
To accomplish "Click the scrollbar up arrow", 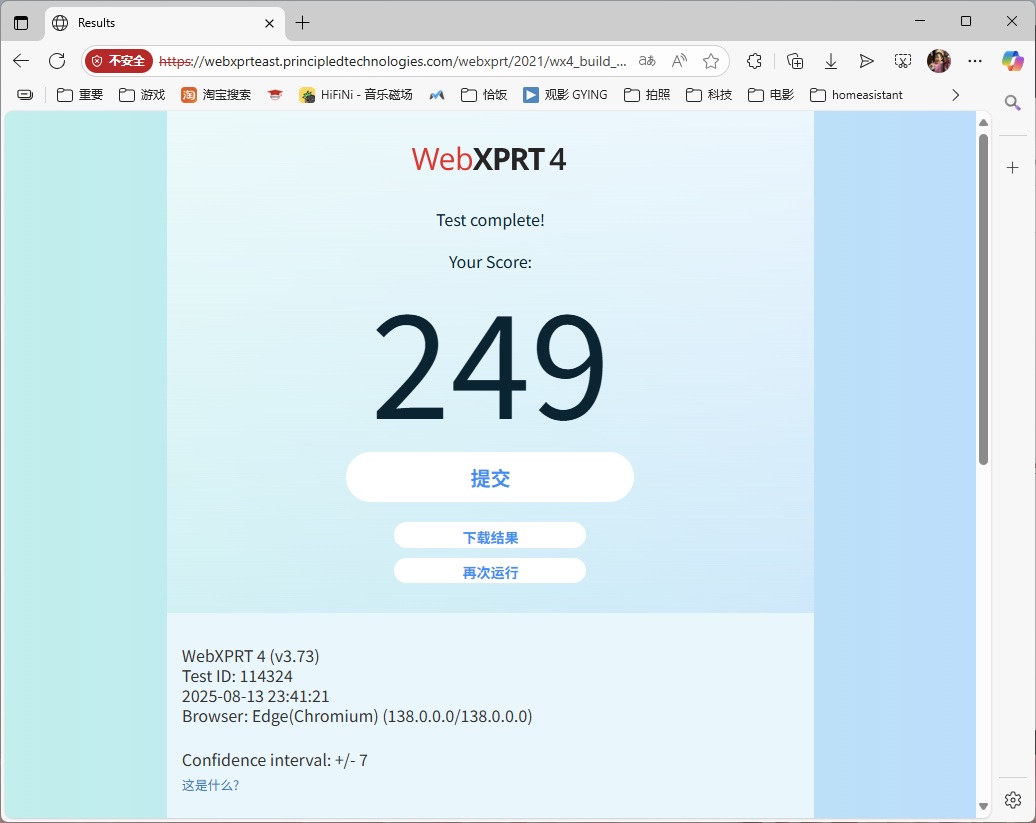I will point(983,122).
